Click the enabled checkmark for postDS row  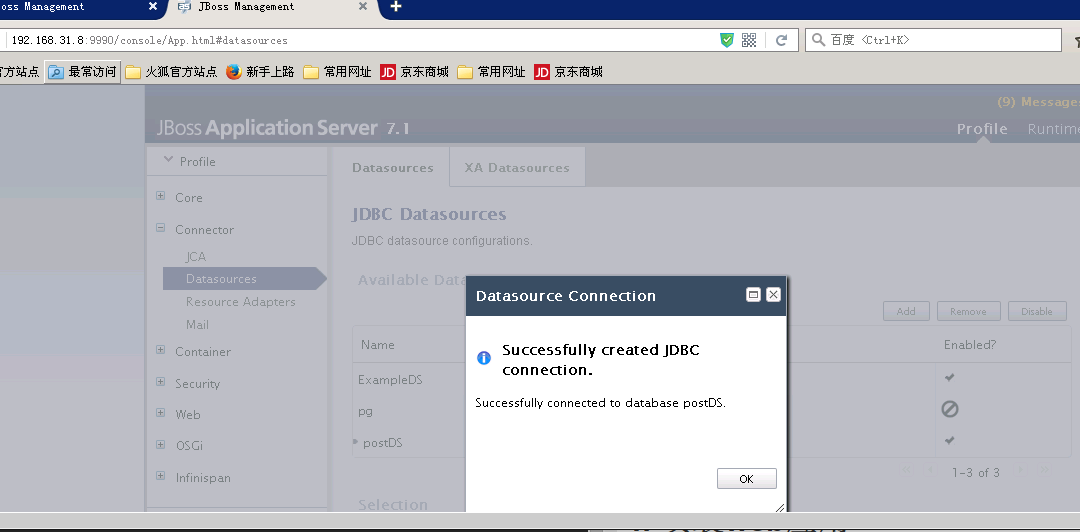point(949,441)
